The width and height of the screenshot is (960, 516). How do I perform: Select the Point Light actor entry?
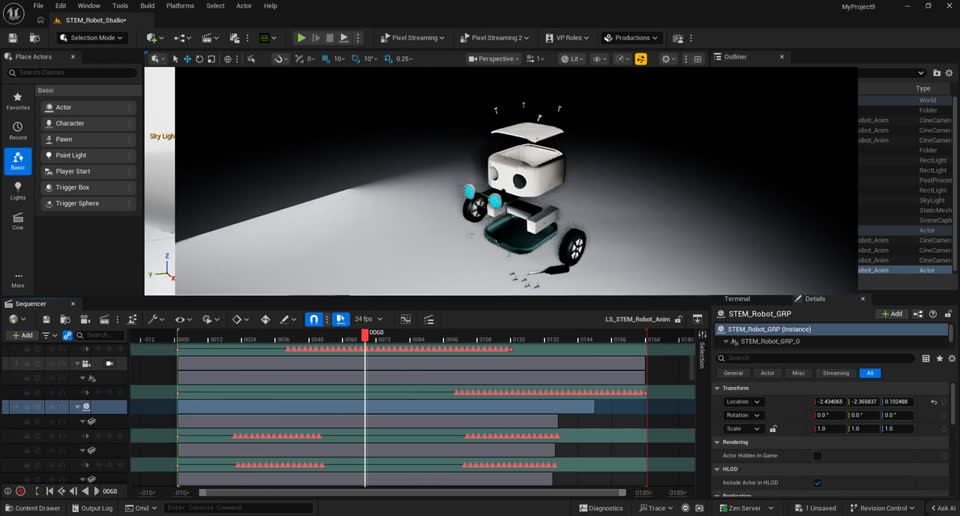88,155
